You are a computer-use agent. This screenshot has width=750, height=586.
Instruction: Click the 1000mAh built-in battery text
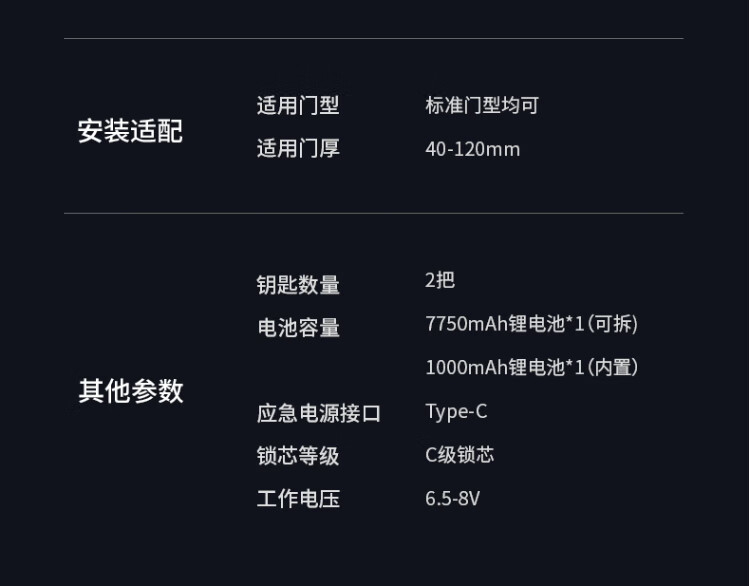[x=505, y=367]
